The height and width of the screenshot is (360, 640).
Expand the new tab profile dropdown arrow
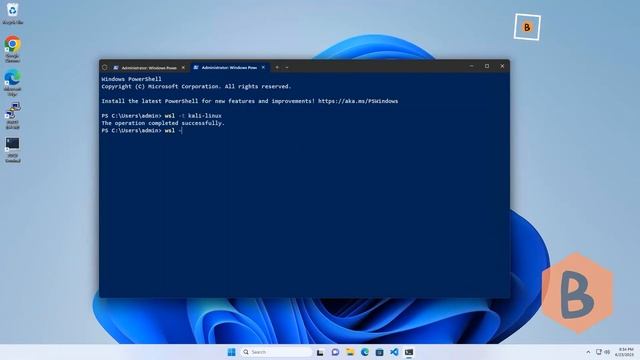point(287,67)
